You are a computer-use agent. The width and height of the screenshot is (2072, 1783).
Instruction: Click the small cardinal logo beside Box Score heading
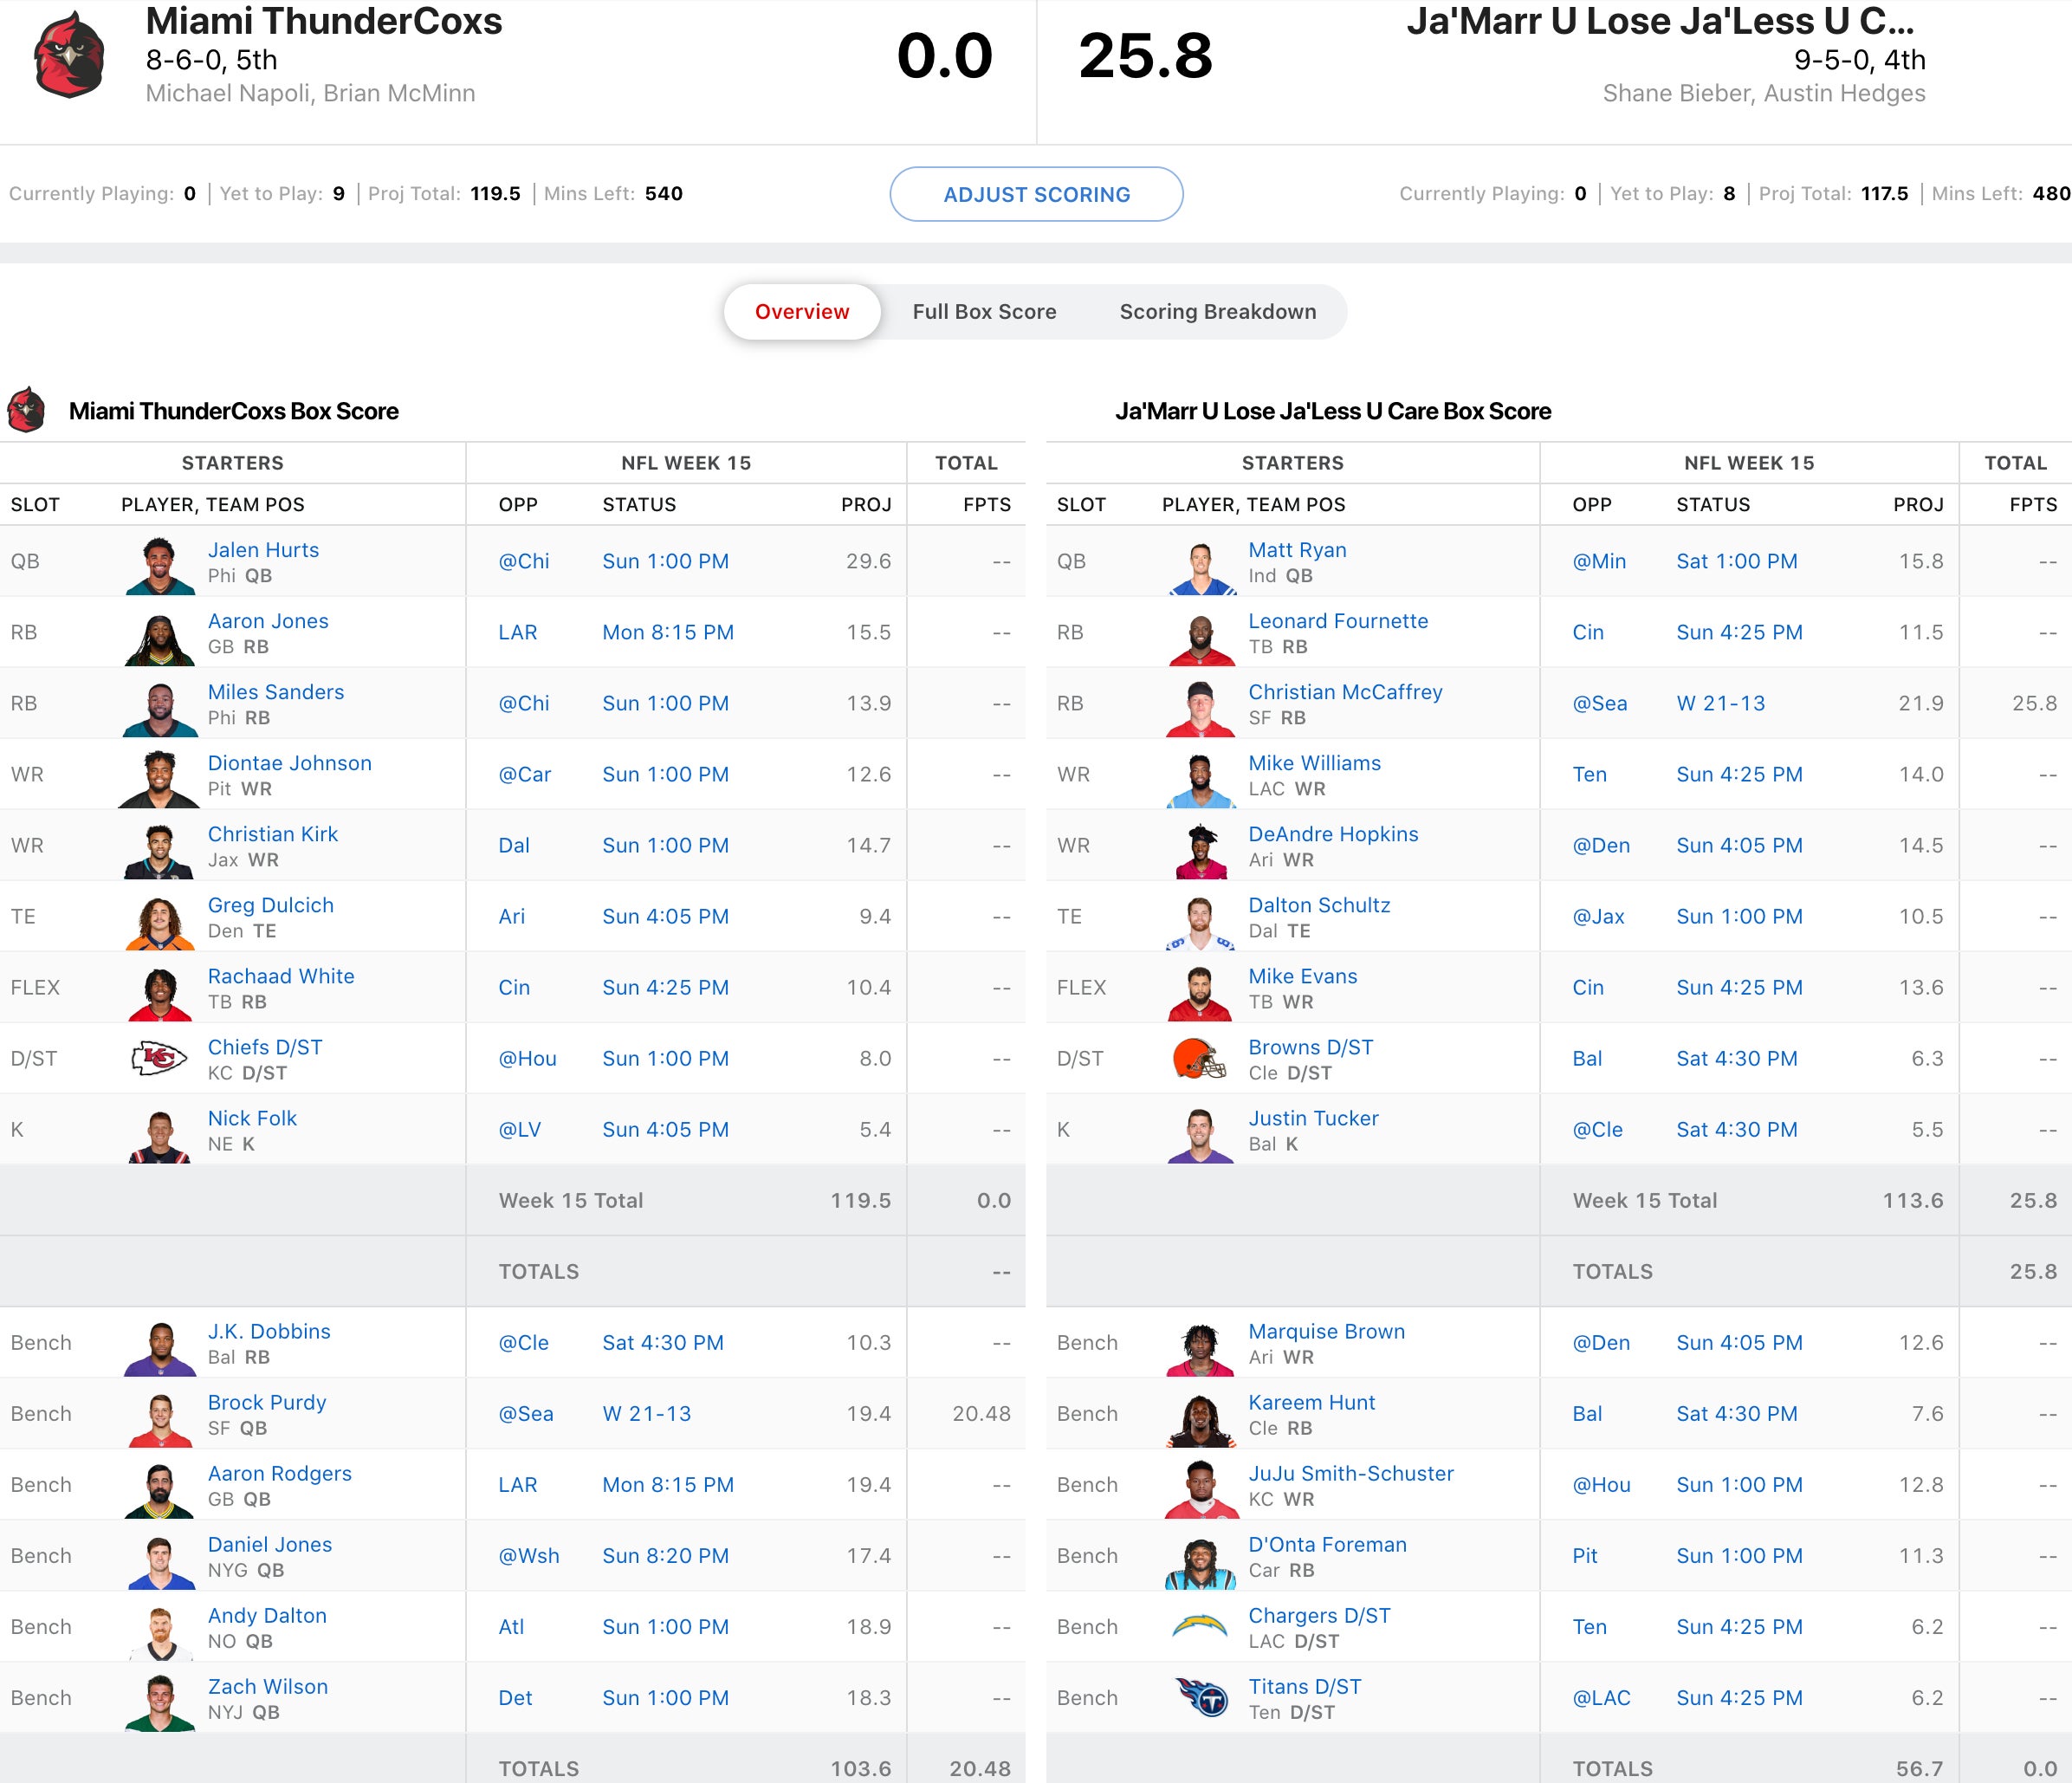(27, 410)
